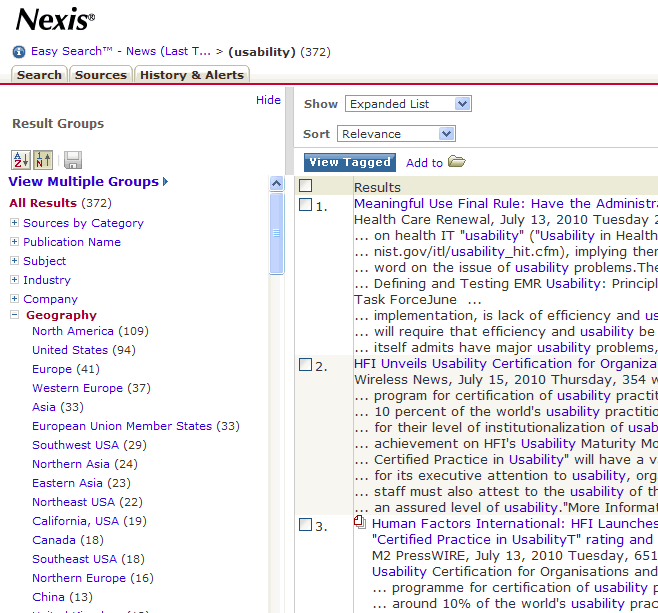Check the box for result 2
658x613 pixels.
click(x=306, y=365)
